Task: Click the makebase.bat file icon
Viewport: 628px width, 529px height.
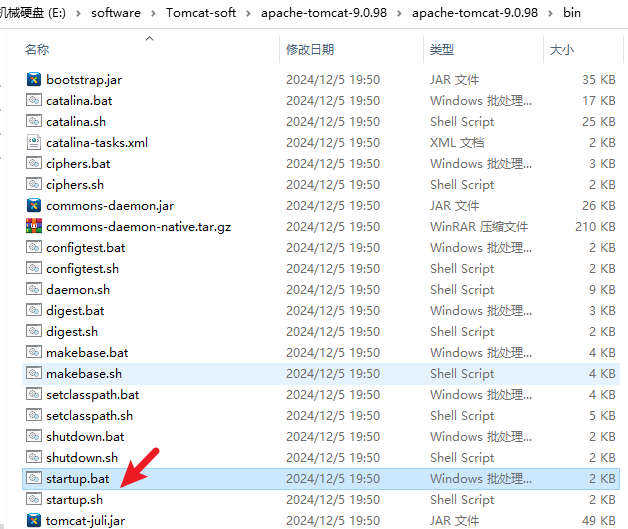Action: 34,352
